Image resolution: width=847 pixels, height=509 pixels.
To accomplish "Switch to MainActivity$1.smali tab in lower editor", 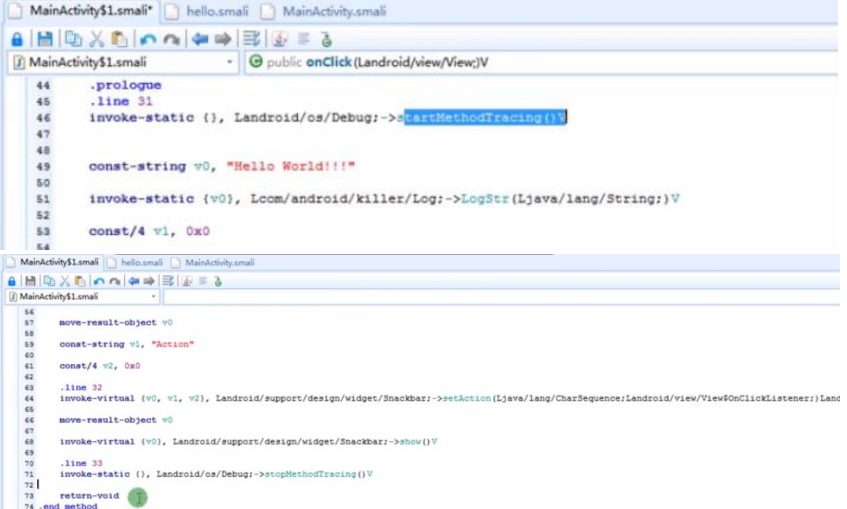I will coord(53,262).
